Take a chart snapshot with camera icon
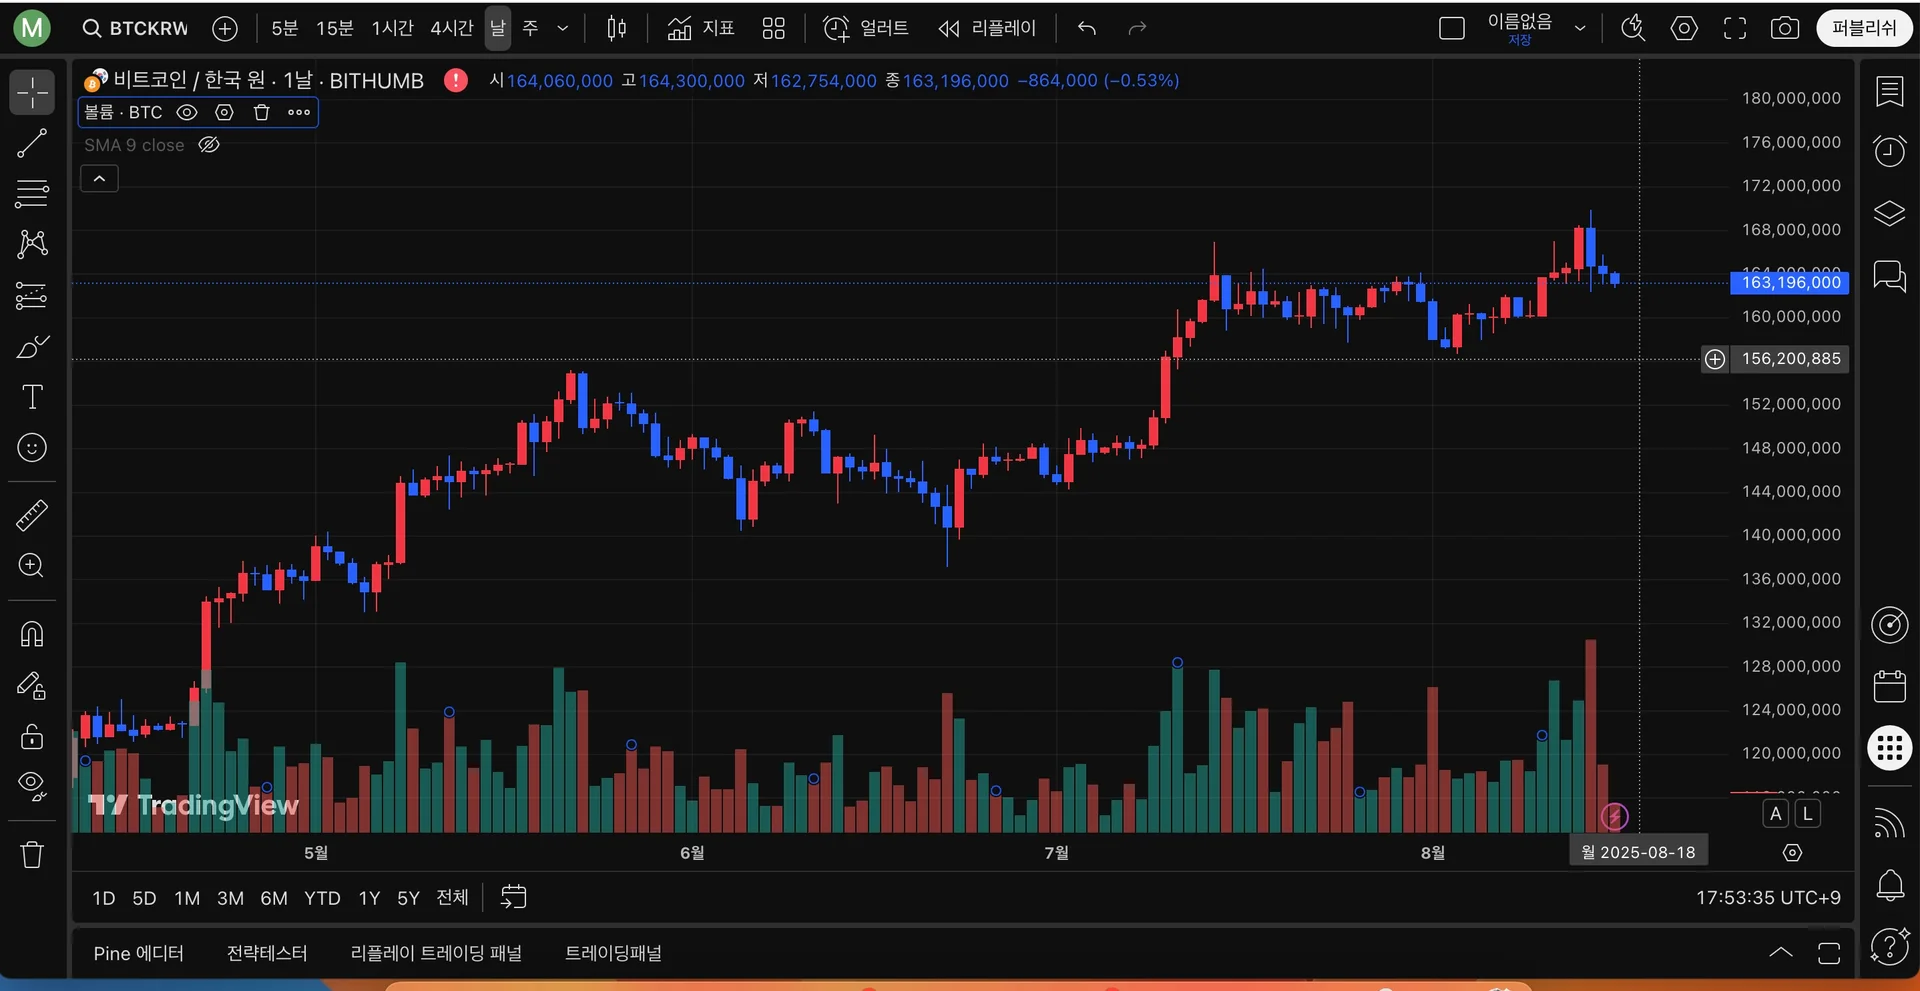The height and width of the screenshot is (991, 1920). pos(1785,29)
